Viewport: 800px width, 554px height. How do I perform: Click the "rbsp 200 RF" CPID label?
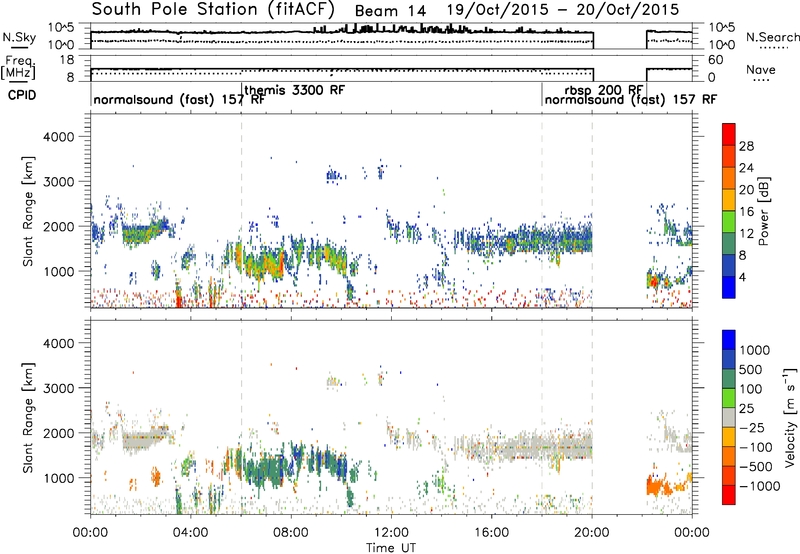click(604, 90)
